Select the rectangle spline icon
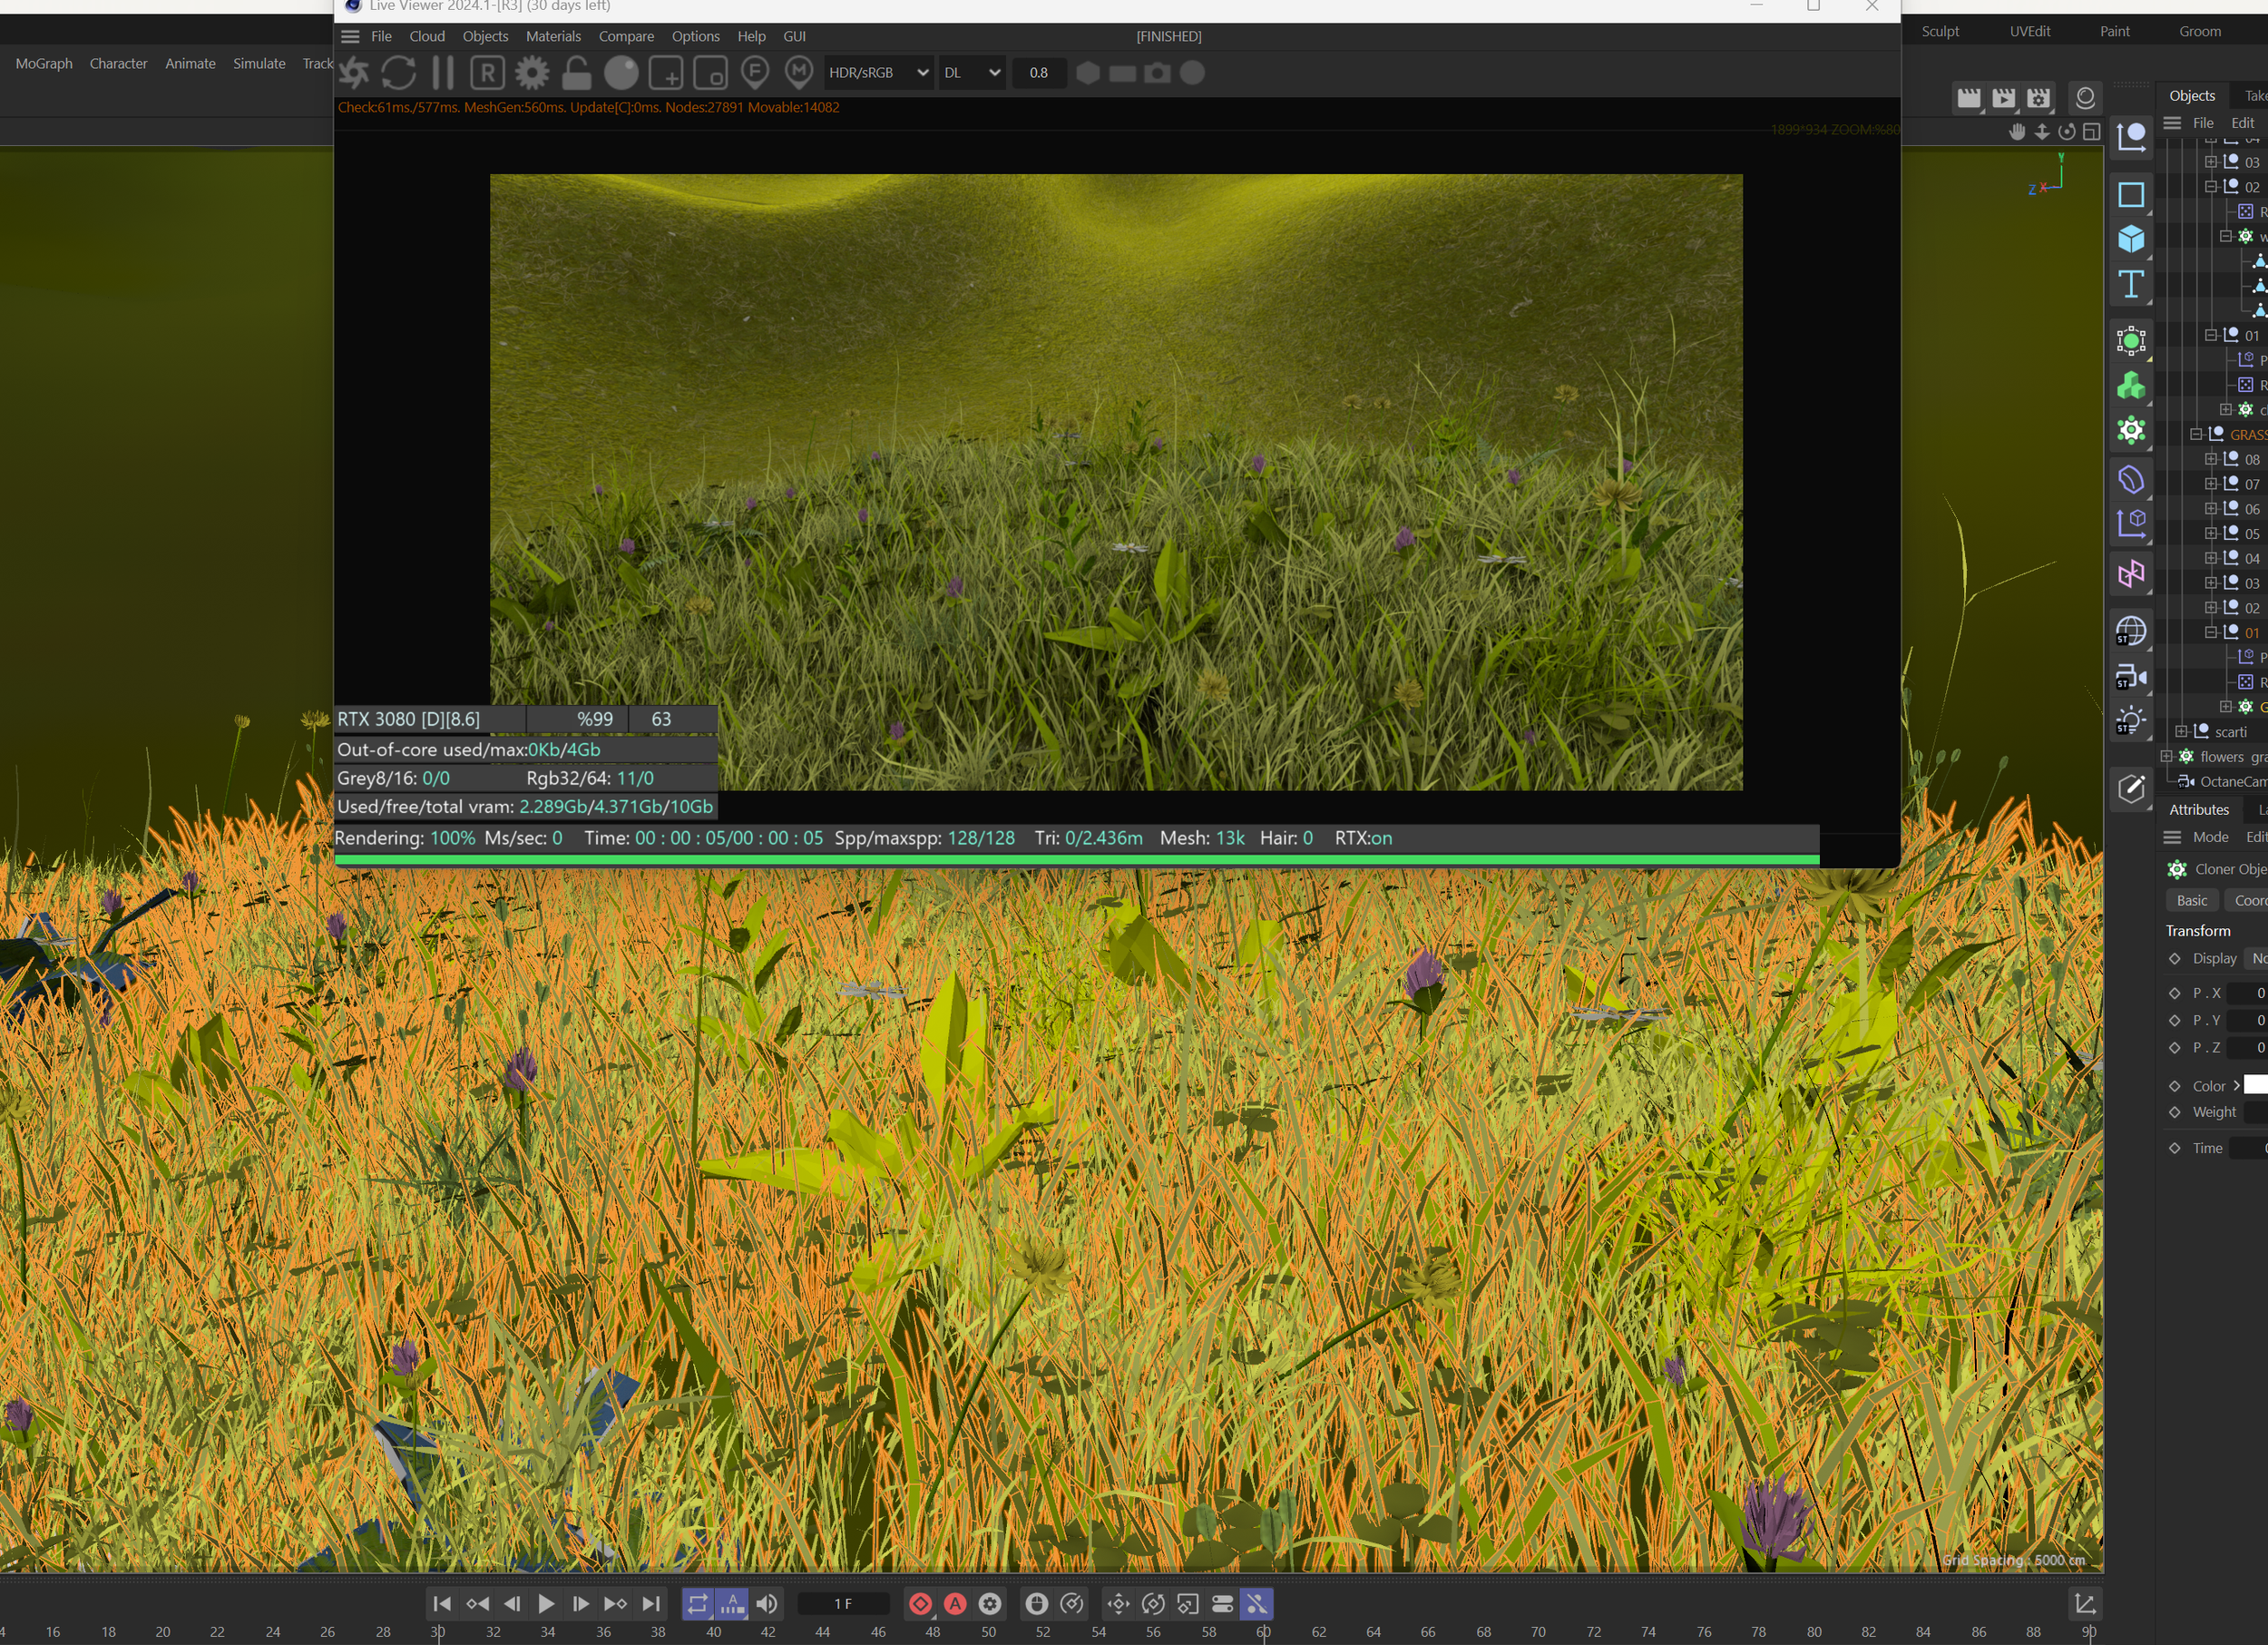The height and width of the screenshot is (1645, 2268). (x=2131, y=194)
